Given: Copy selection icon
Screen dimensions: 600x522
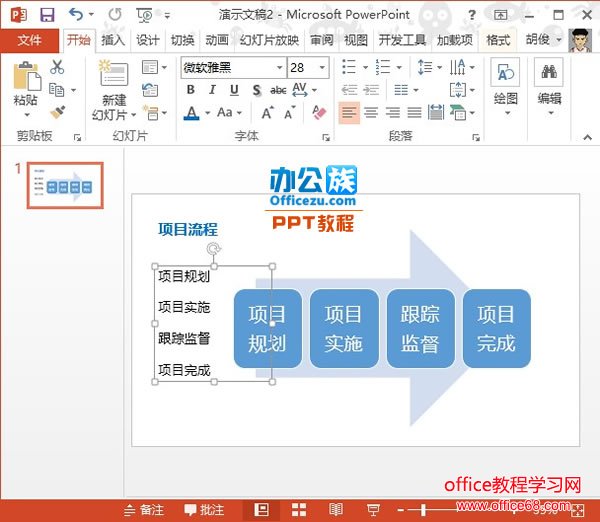Looking at the screenshot, I should point(57,90).
